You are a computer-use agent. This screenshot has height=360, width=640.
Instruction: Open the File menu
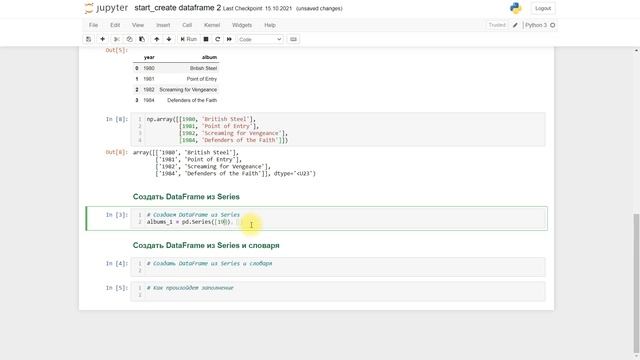[x=93, y=25]
